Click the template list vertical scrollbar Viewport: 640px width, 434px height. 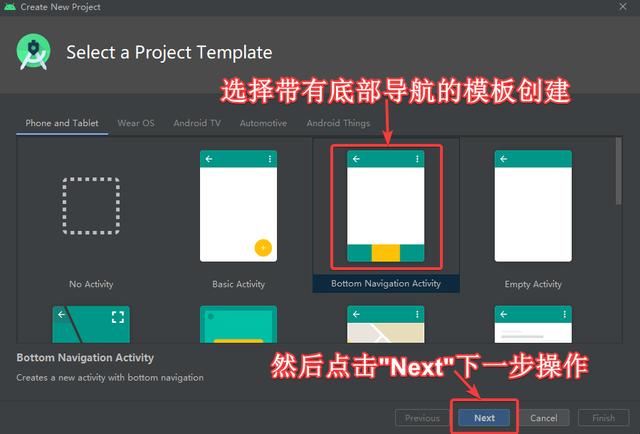pyautogui.click(x=618, y=171)
